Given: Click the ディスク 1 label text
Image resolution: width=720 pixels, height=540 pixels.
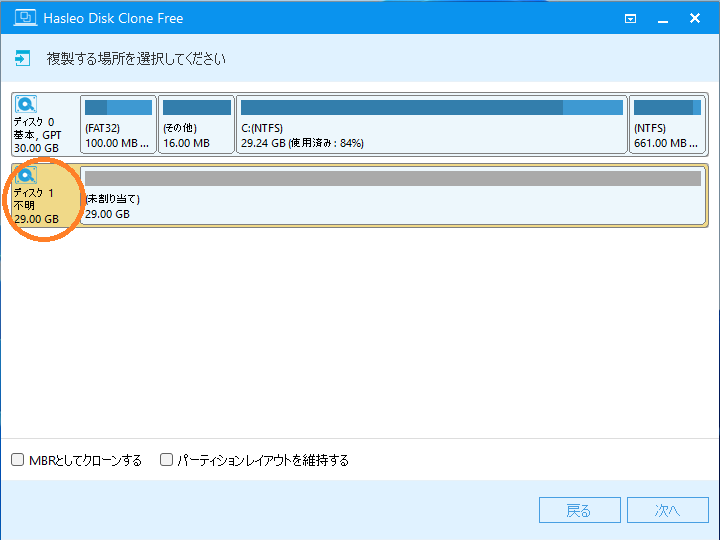Looking at the screenshot, I should click(x=34, y=192).
